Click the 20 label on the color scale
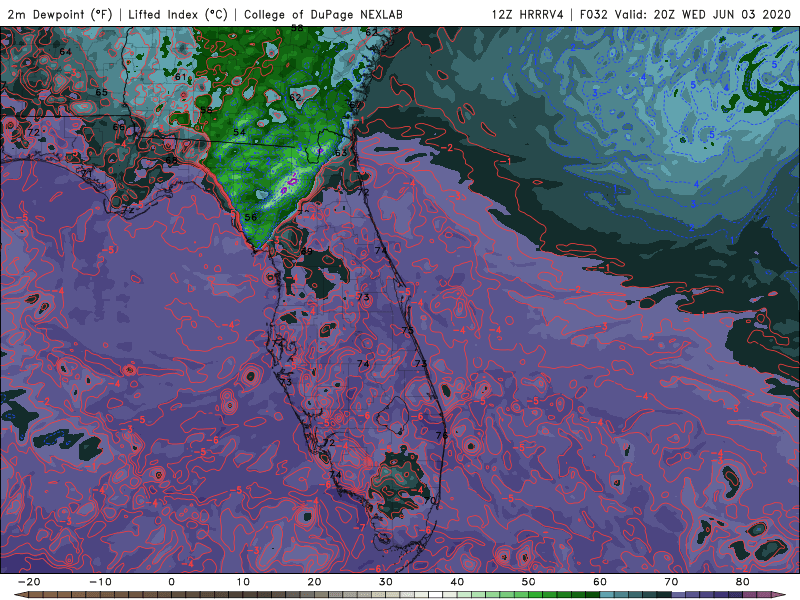800x600 pixels. (314, 582)
